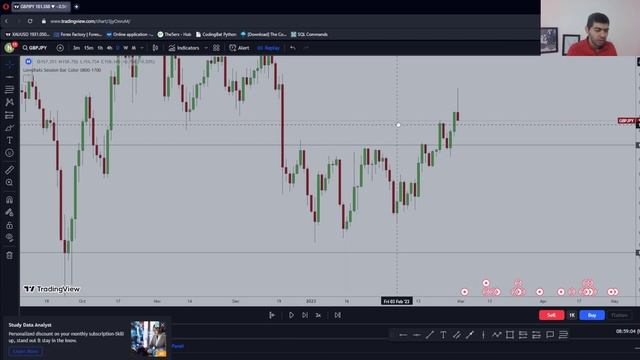
Task: Select rectangle tool in floating toolbar
Action: click(x=510, y=335)
